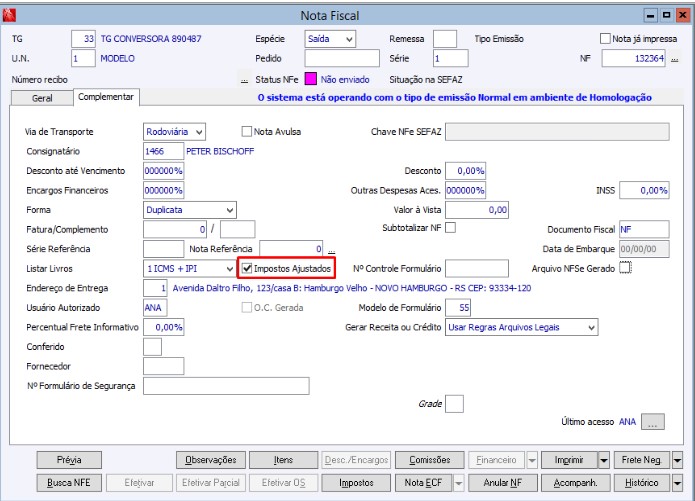Image resolution: width=695 pixels, height=501 pixels.
Task: Click the Série field
Action: click(x=450, y=59)
